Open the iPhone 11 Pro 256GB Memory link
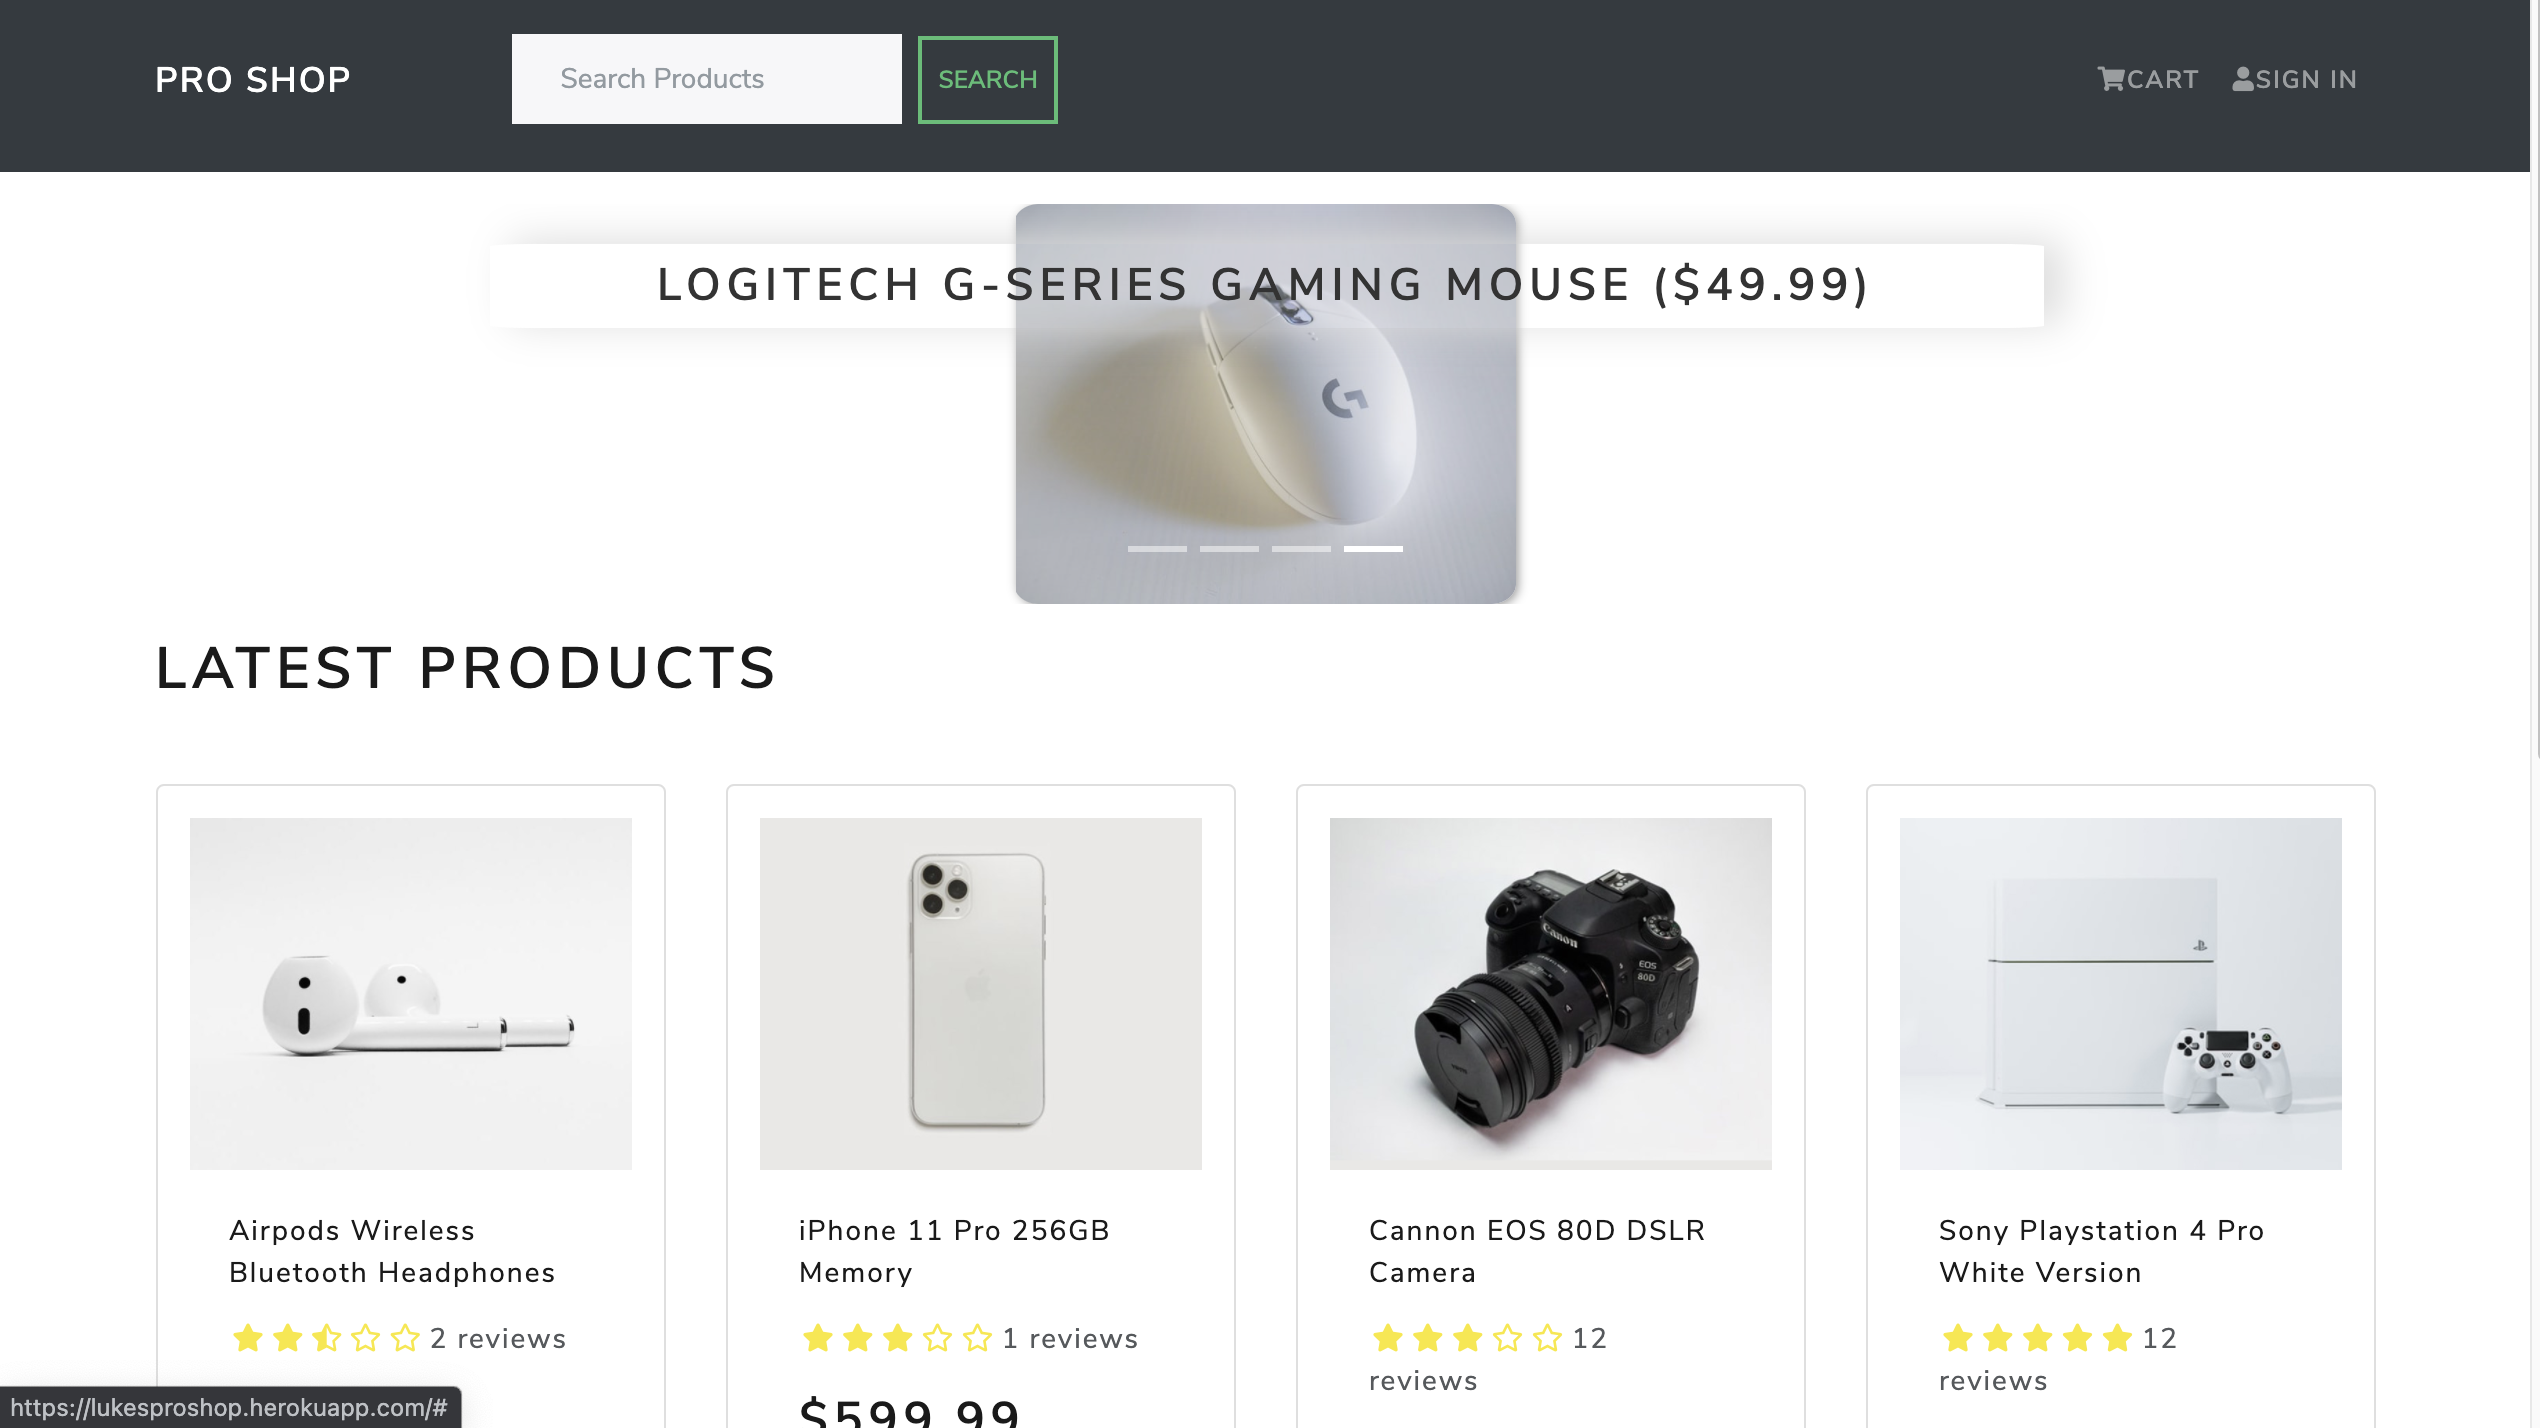This screenshot has width=2540, height=1428. (x=954, y=1251)
